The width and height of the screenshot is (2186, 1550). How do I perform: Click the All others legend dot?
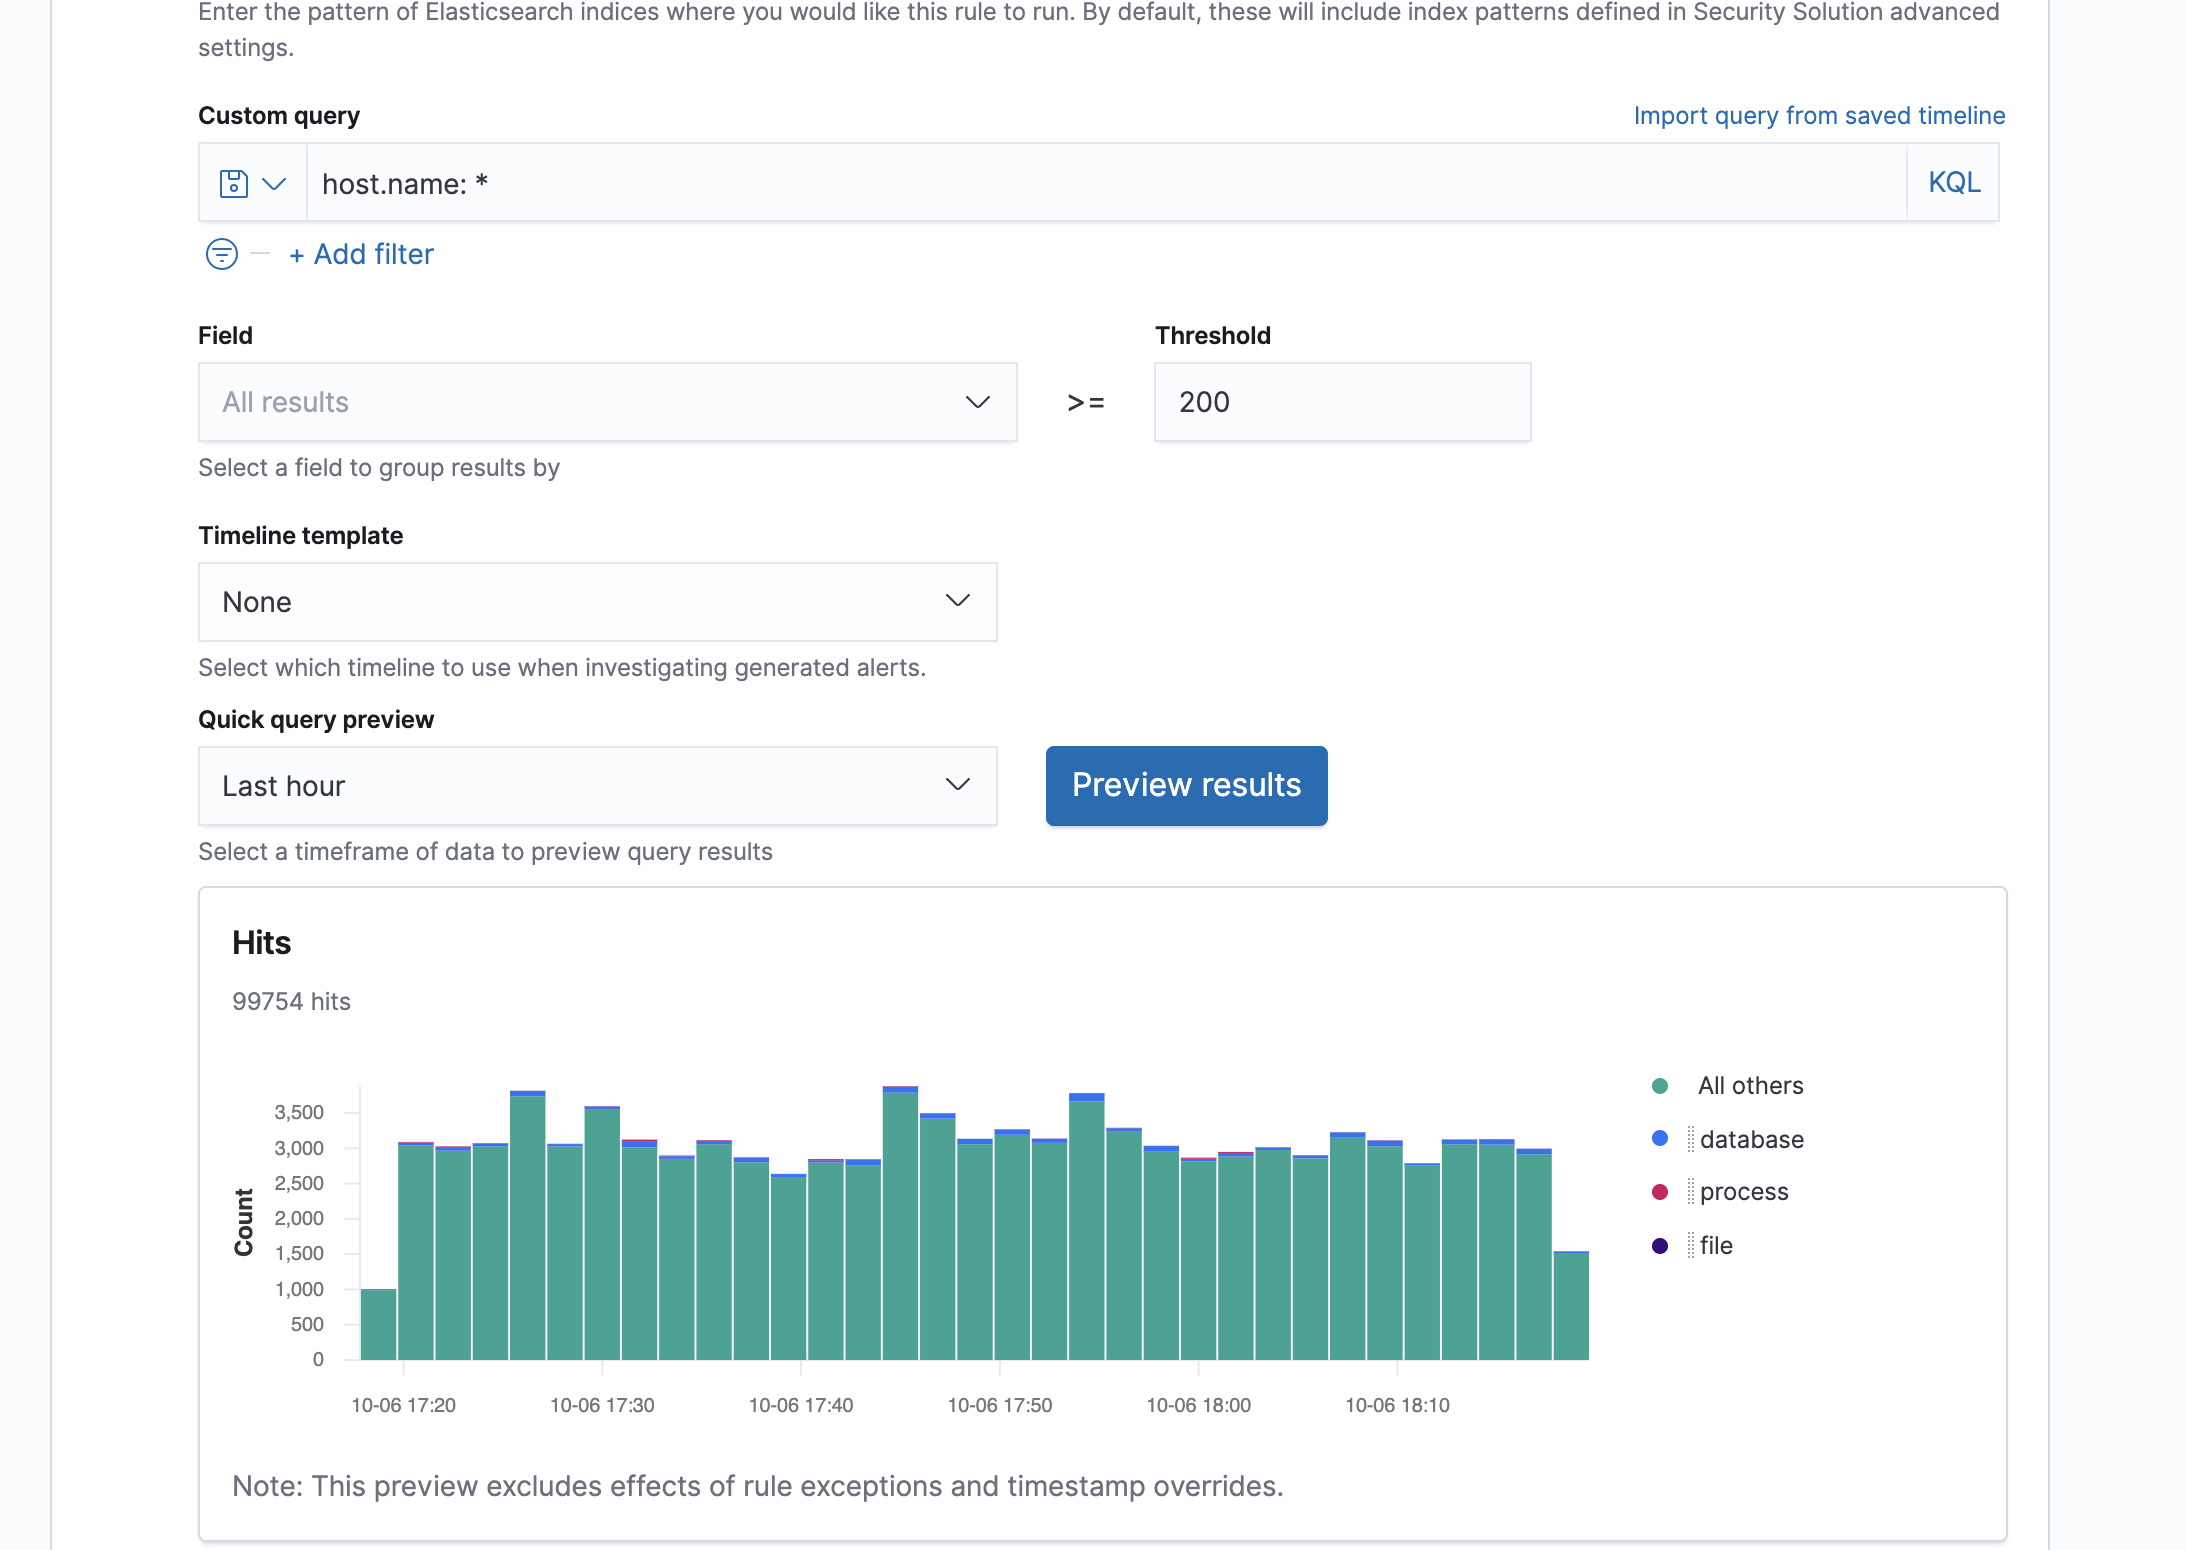(1660, 1086)
